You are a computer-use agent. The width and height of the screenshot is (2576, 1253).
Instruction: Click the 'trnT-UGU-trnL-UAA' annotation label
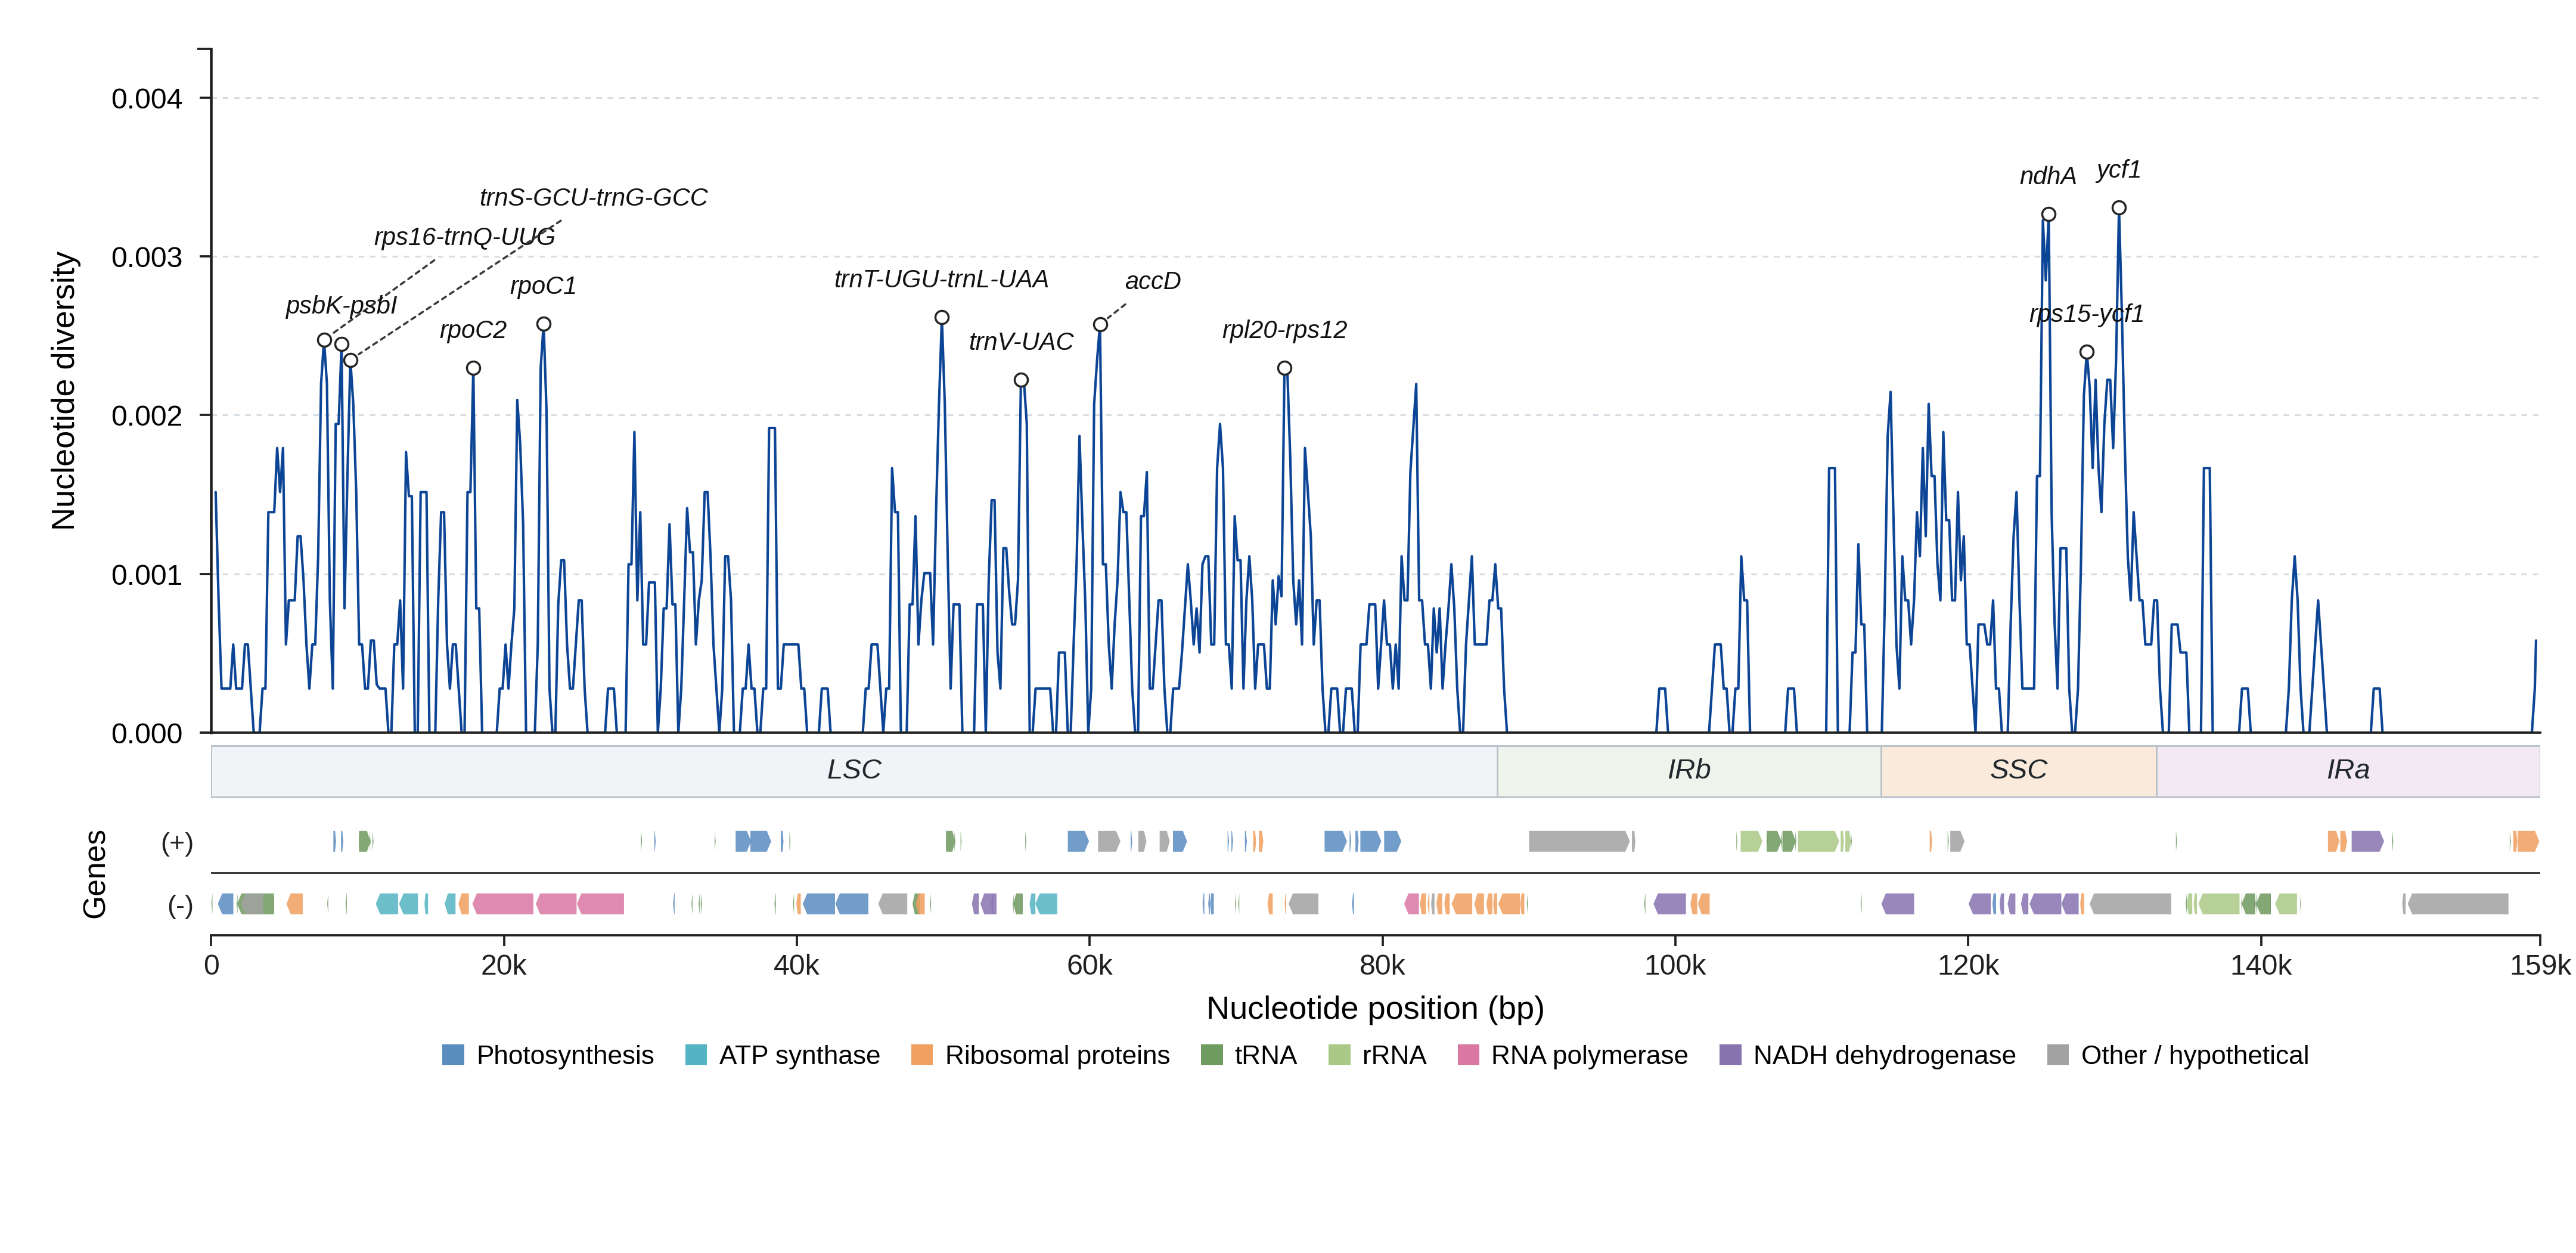coord(942,279)
